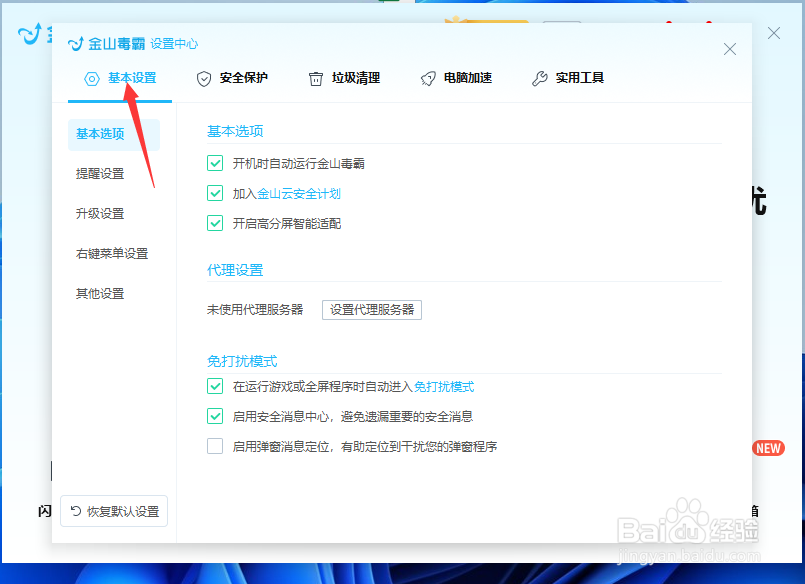Select 基本选项 in the sidebar
The image size is (805, 584).
pos(113,134)
